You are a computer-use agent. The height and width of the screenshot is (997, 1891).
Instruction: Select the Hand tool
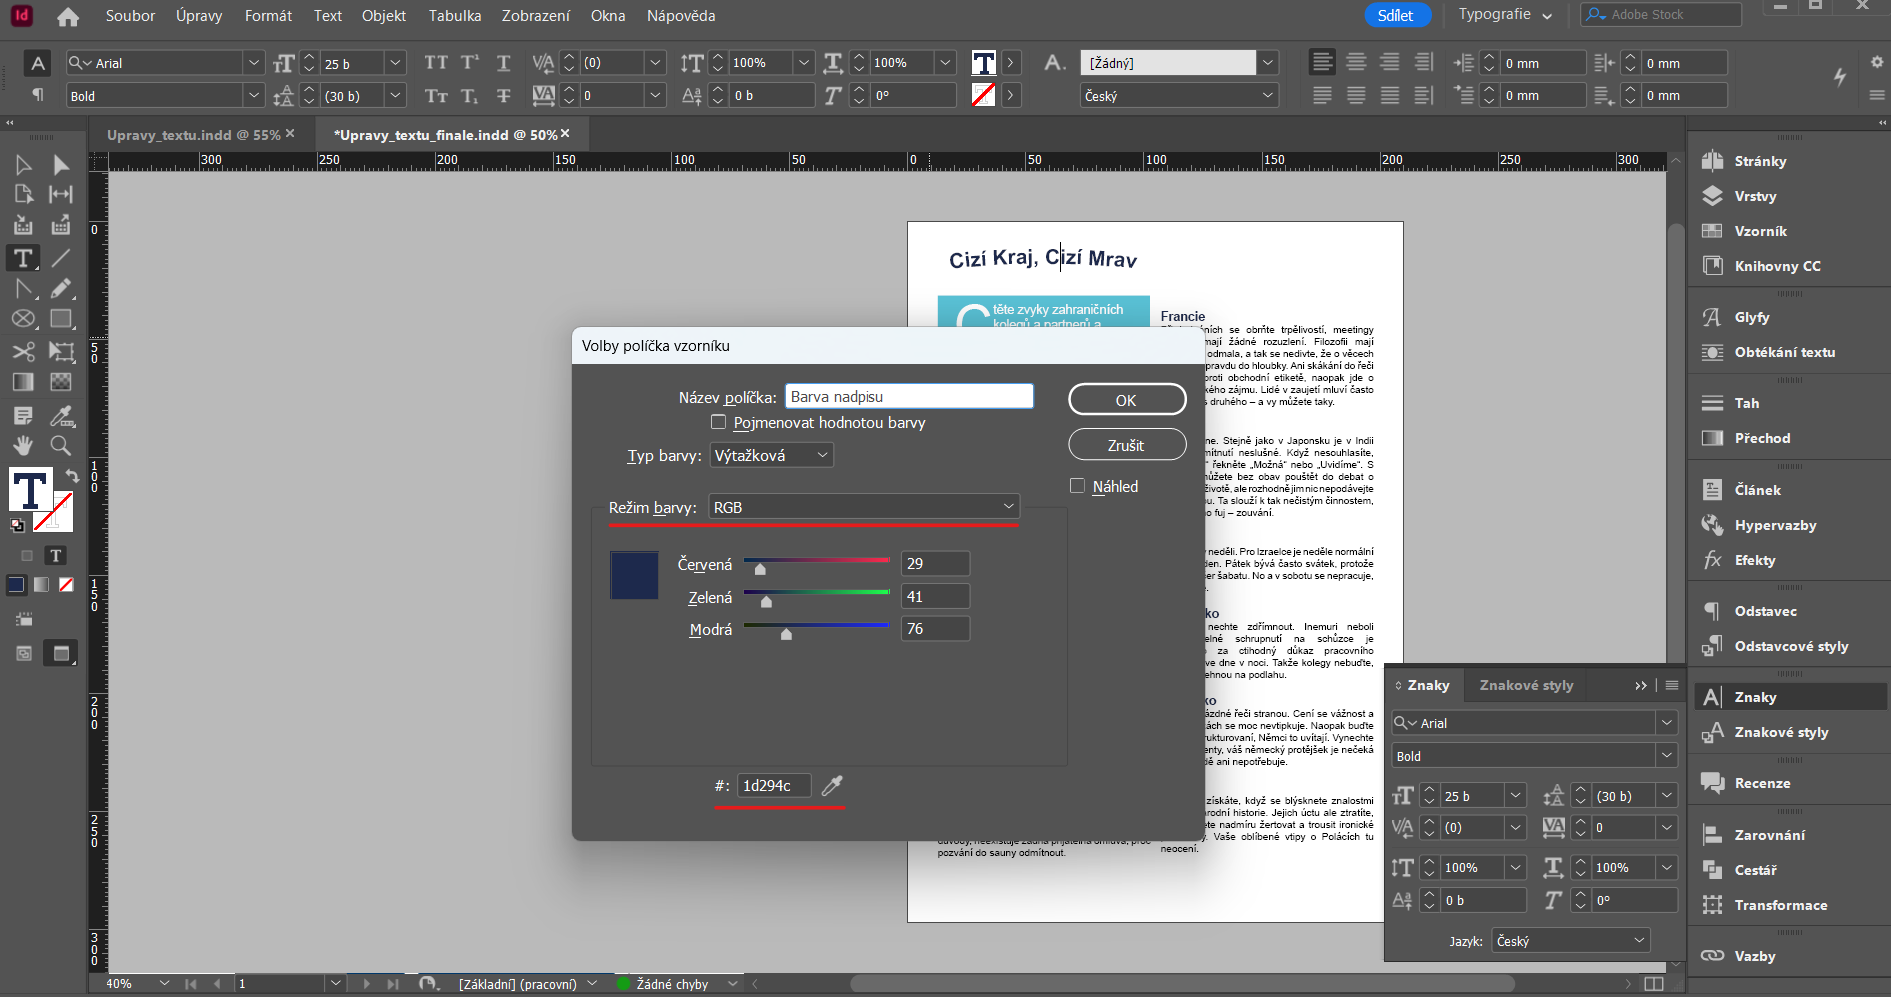tap(22, 446)
